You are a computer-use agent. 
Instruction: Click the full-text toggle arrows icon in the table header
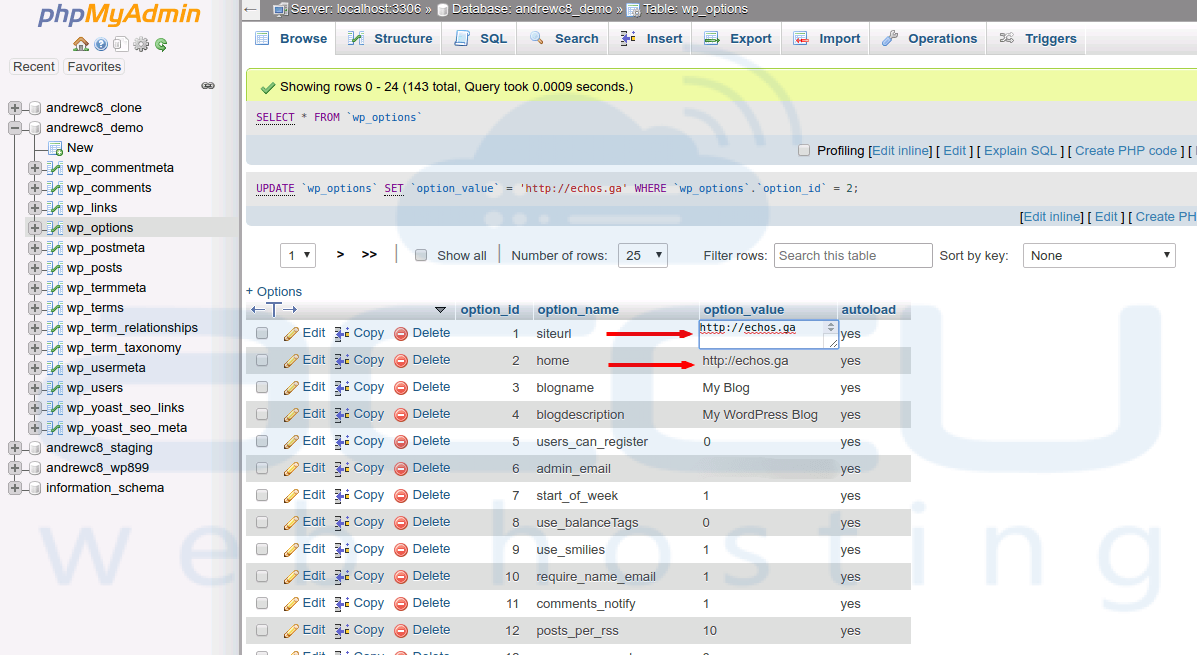click(274, 309)
